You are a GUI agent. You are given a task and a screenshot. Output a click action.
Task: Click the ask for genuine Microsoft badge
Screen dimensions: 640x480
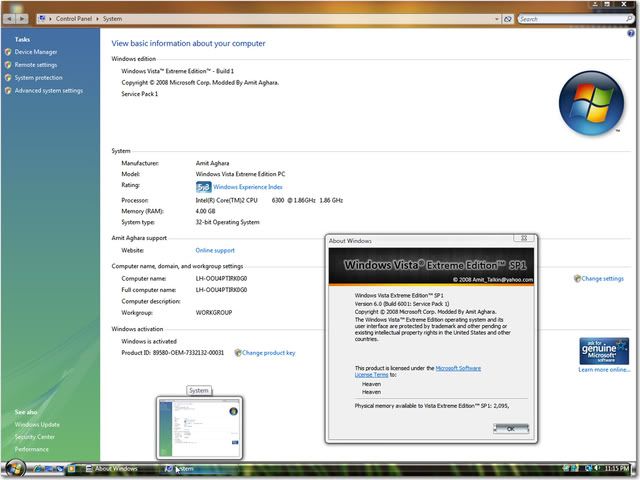(x=604, y=351)
